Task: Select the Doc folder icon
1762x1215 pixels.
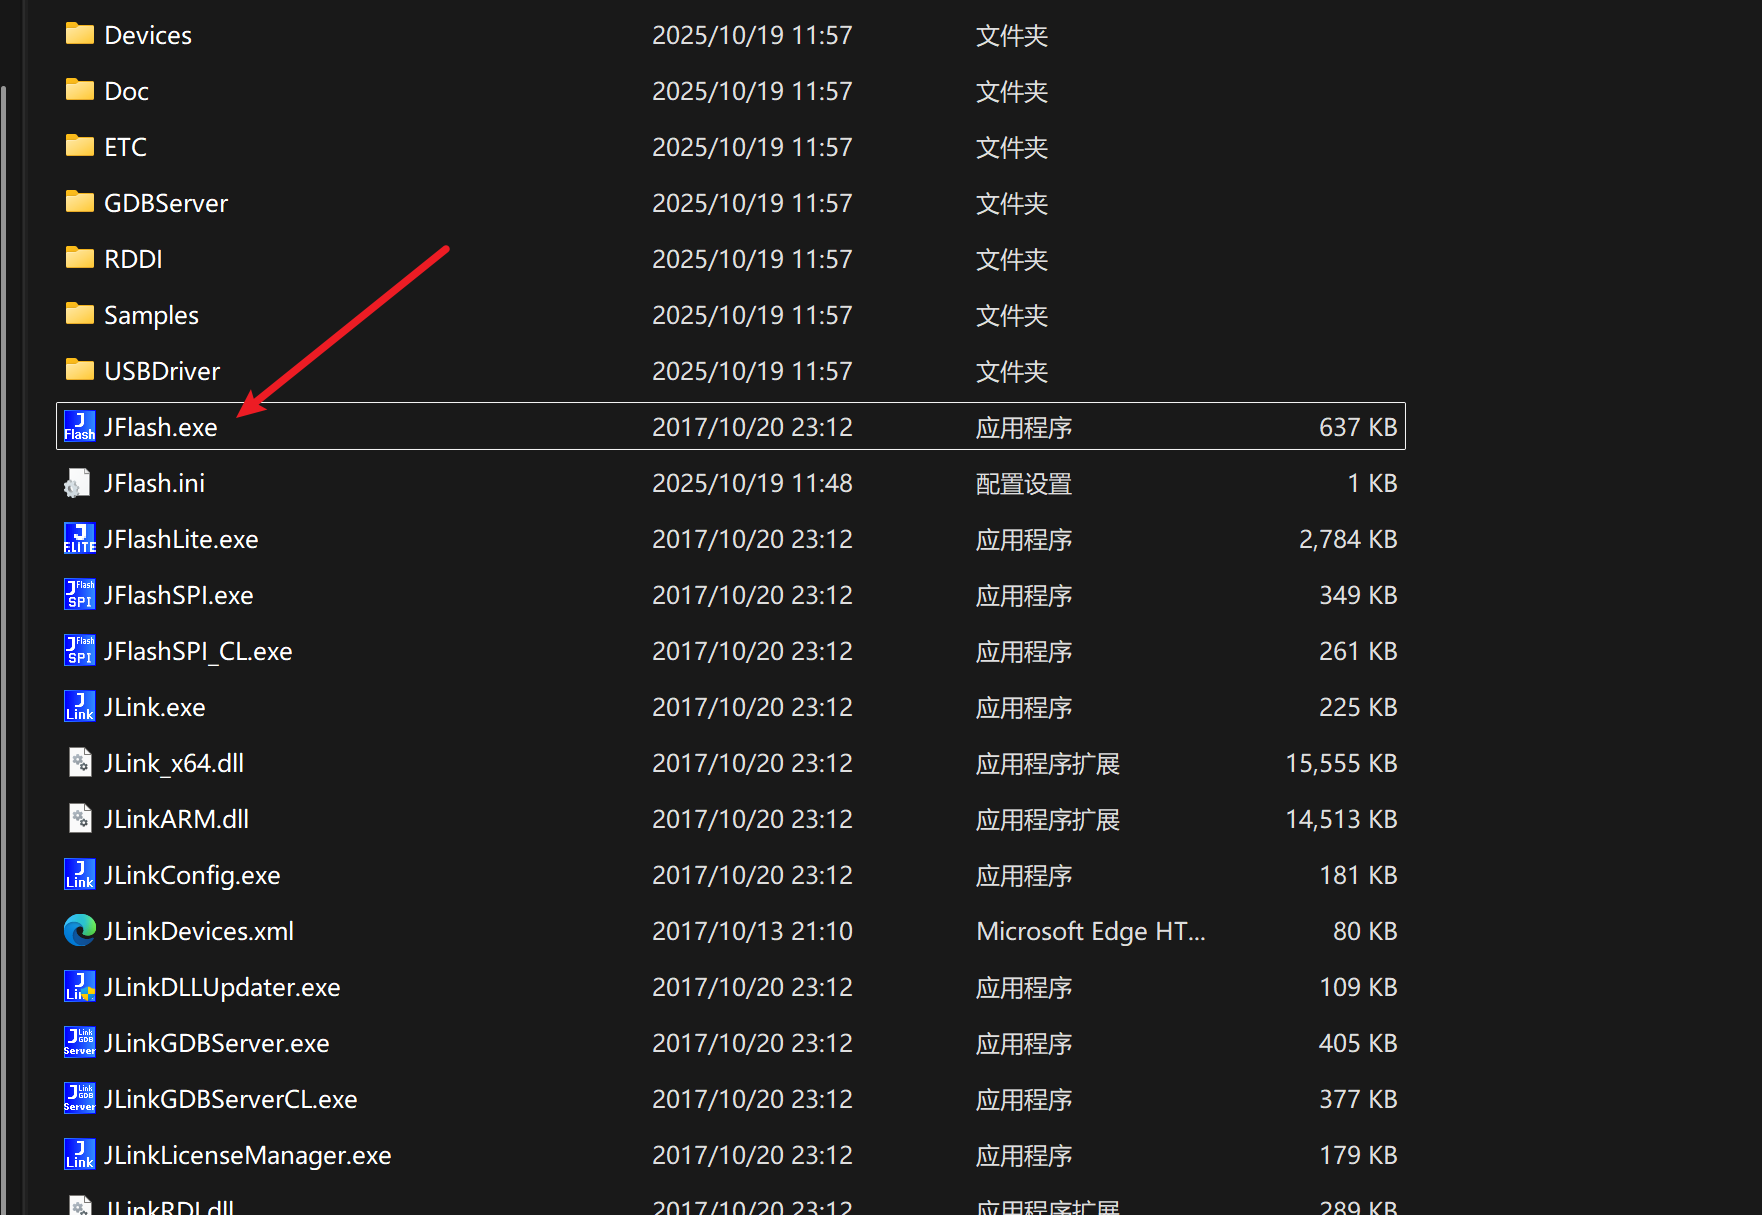Action: [80, 90]
